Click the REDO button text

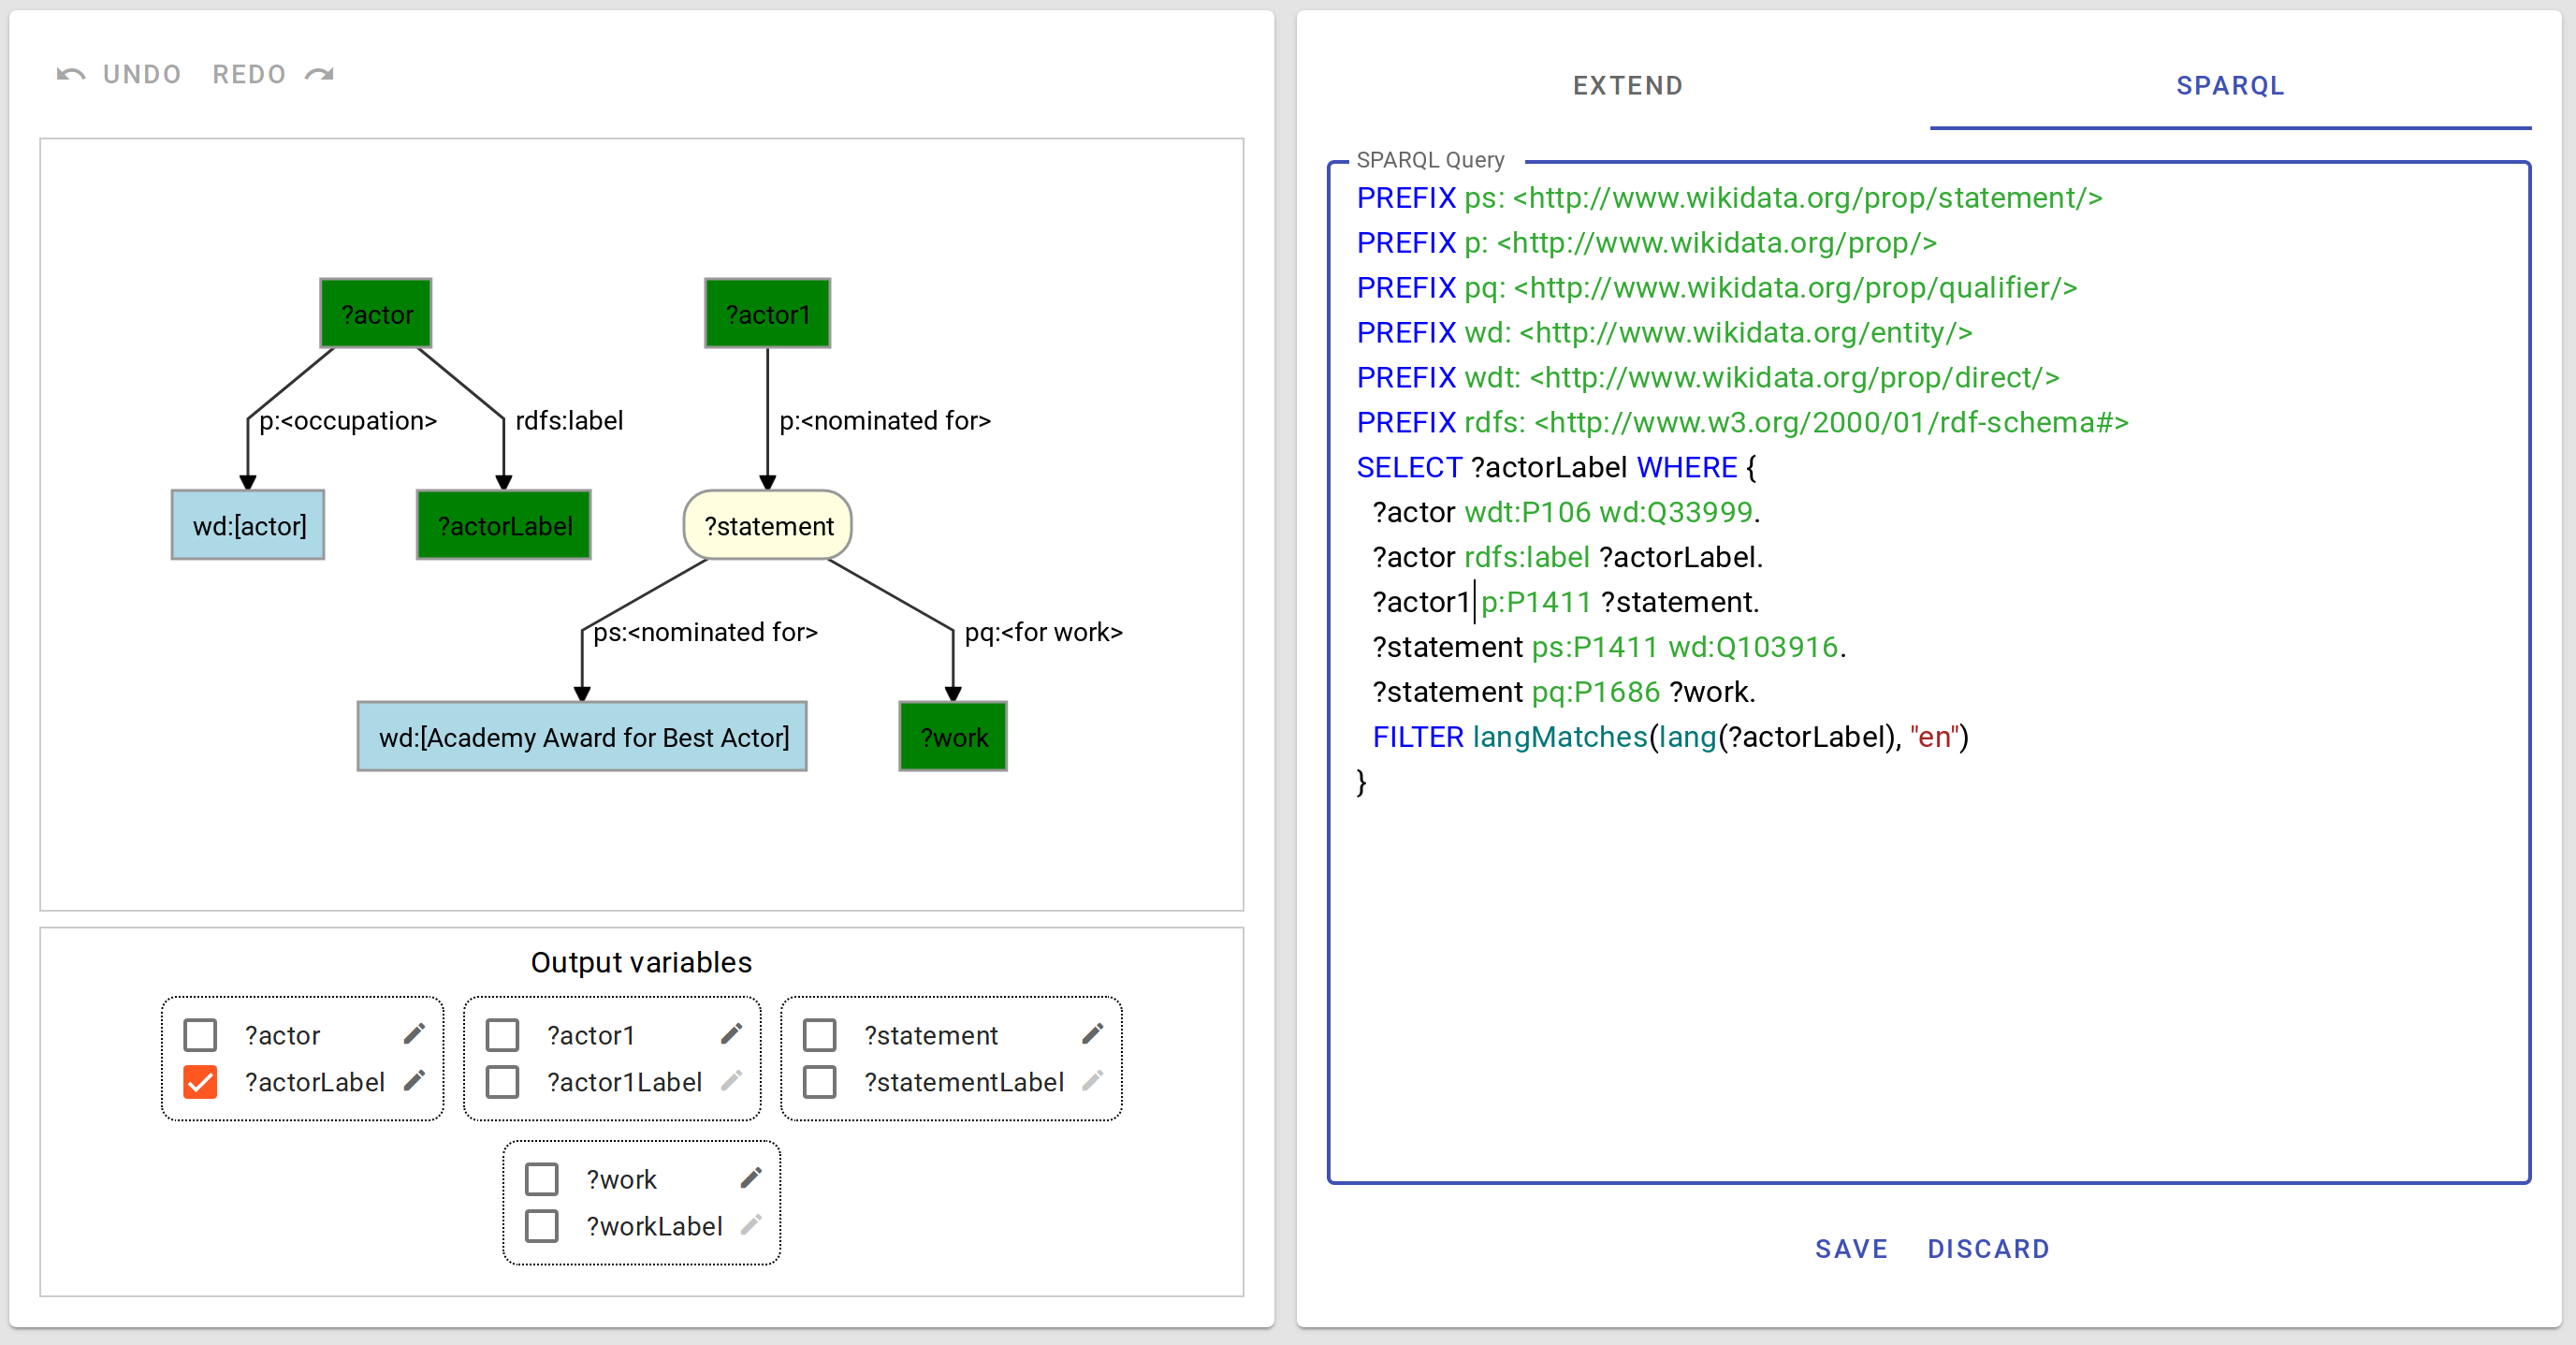[249, 75]
